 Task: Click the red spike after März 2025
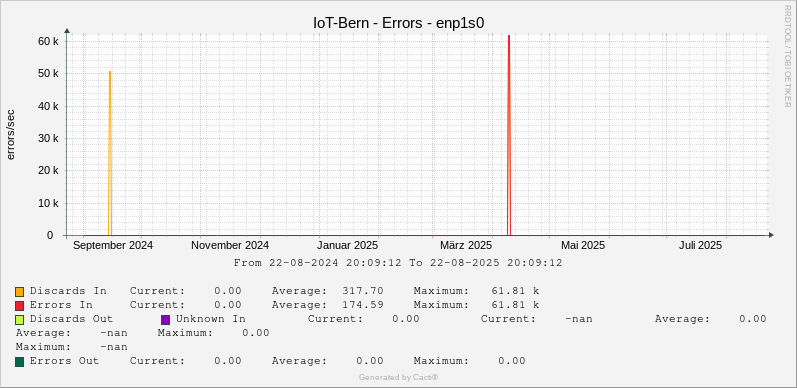click(x=508, y=135)
